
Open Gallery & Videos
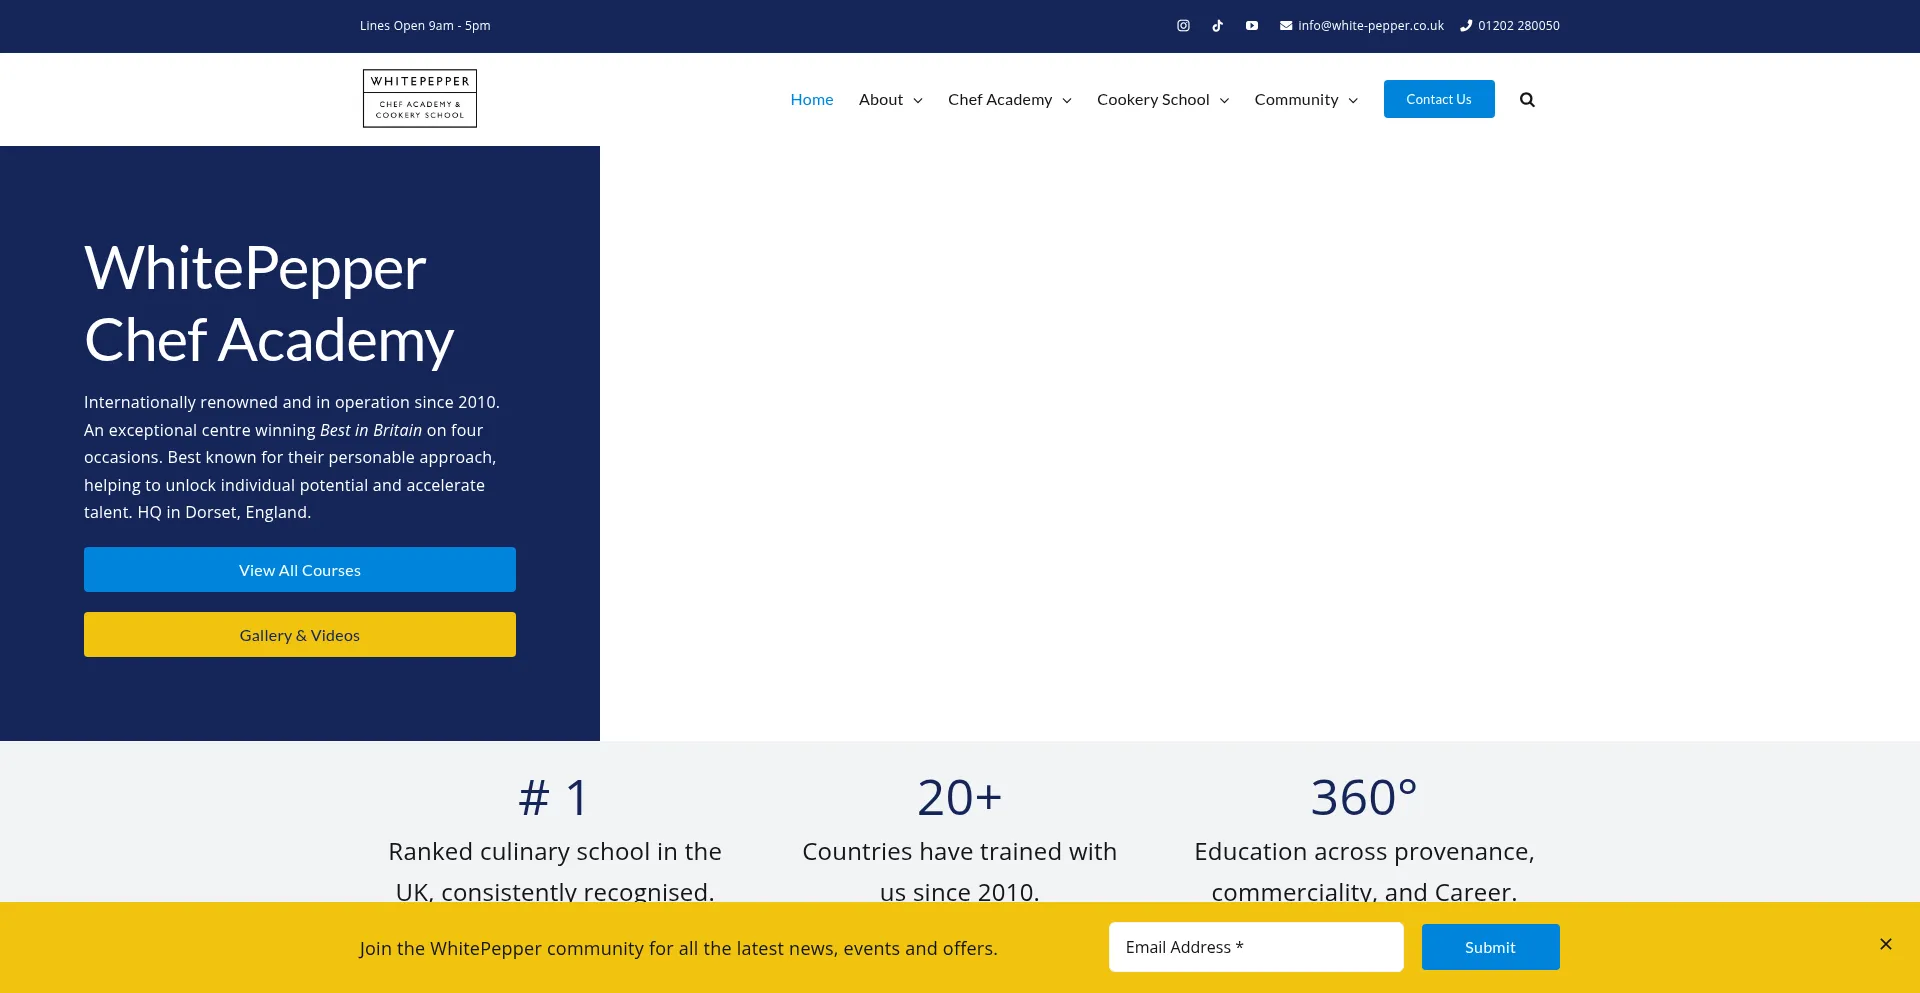[300, 635]
